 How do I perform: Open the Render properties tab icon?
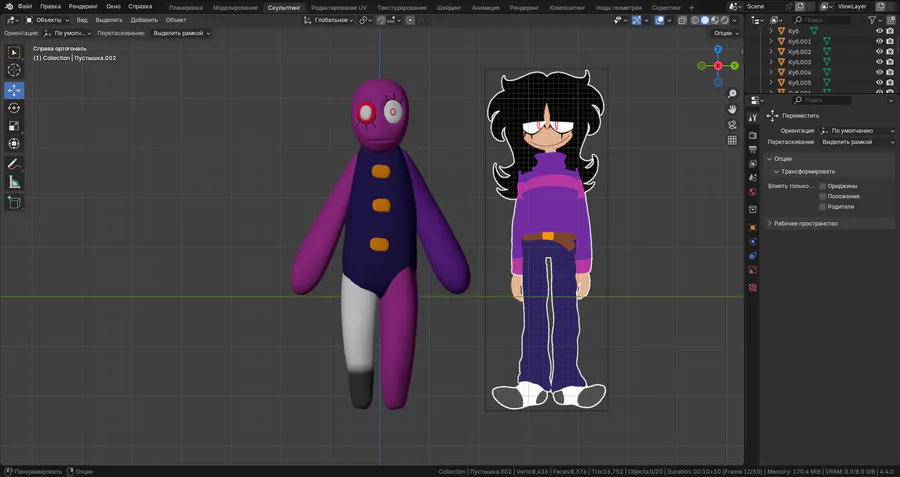[x=753, y=135]
